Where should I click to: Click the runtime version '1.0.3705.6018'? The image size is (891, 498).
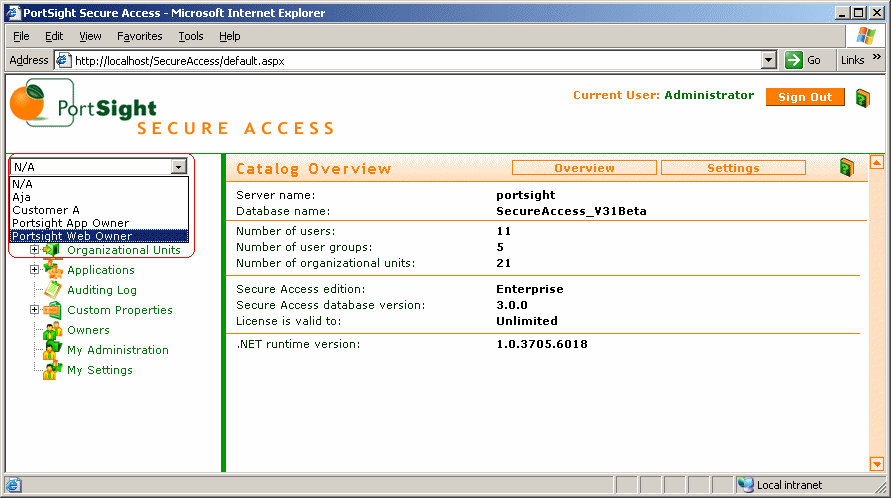pos(542,344)
